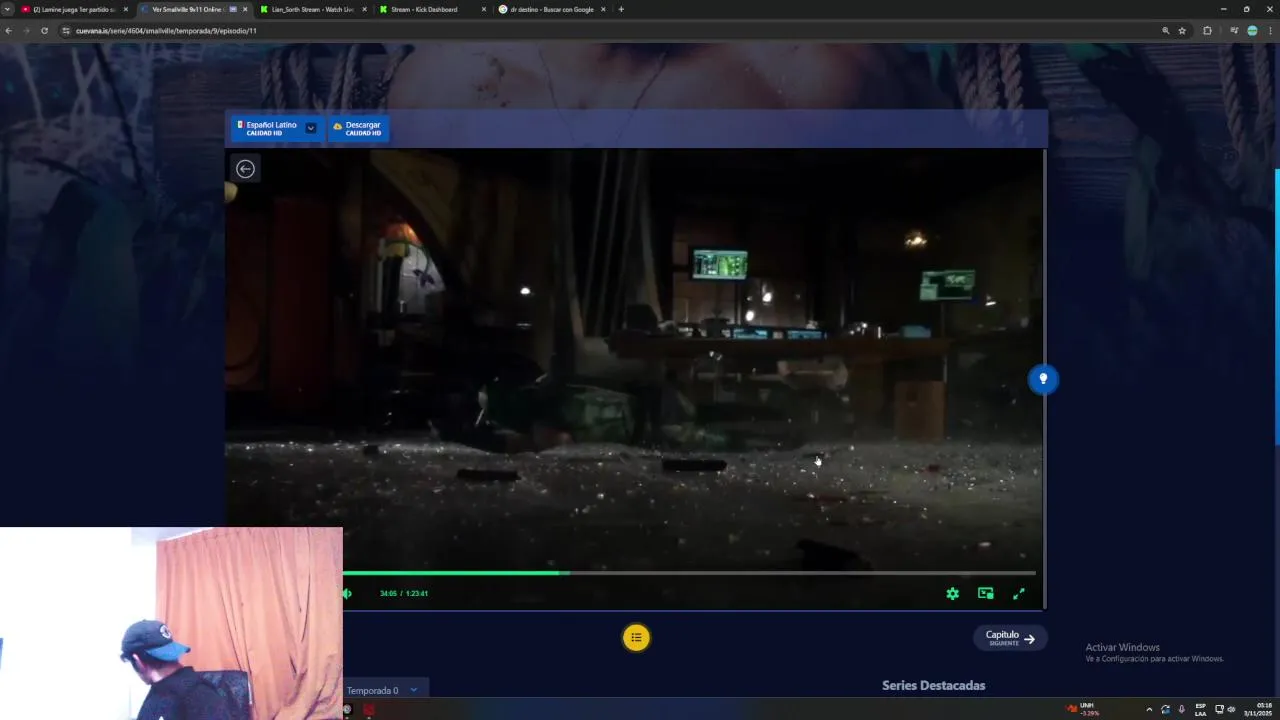The width and height of the screenshot is (1280, 720).
Task: Click the 34:05 / 1:23:41 time display
Action: coord(404,593)
